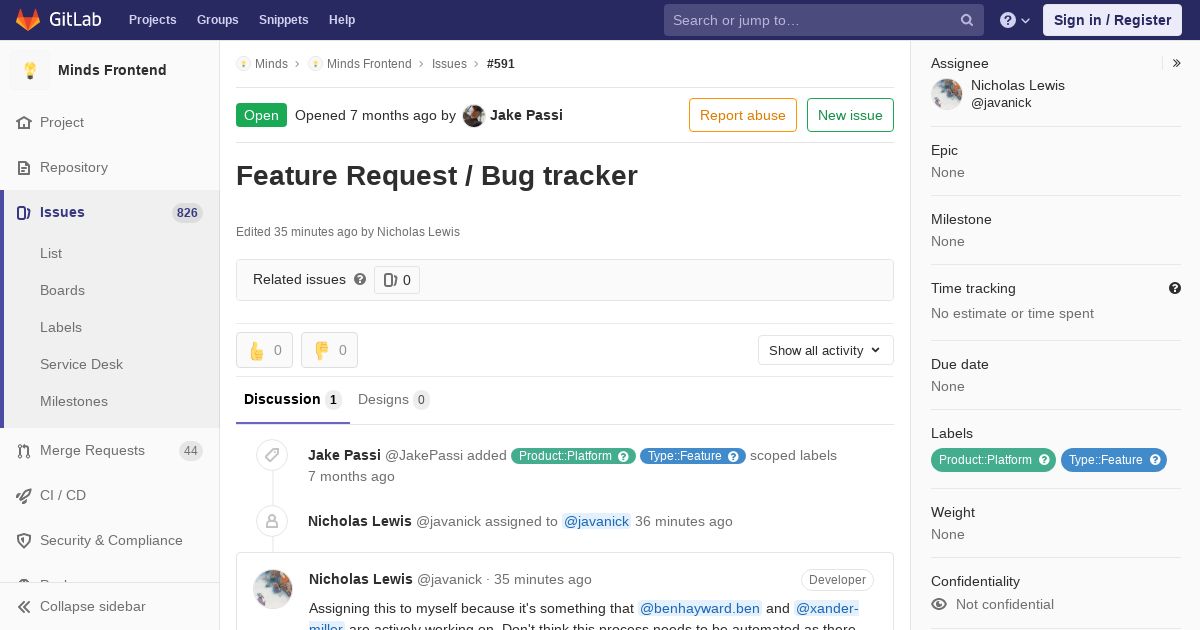Click the Search or jump to field
Image resolution: width=1200 pixels, height=630 pixels.
824,20
